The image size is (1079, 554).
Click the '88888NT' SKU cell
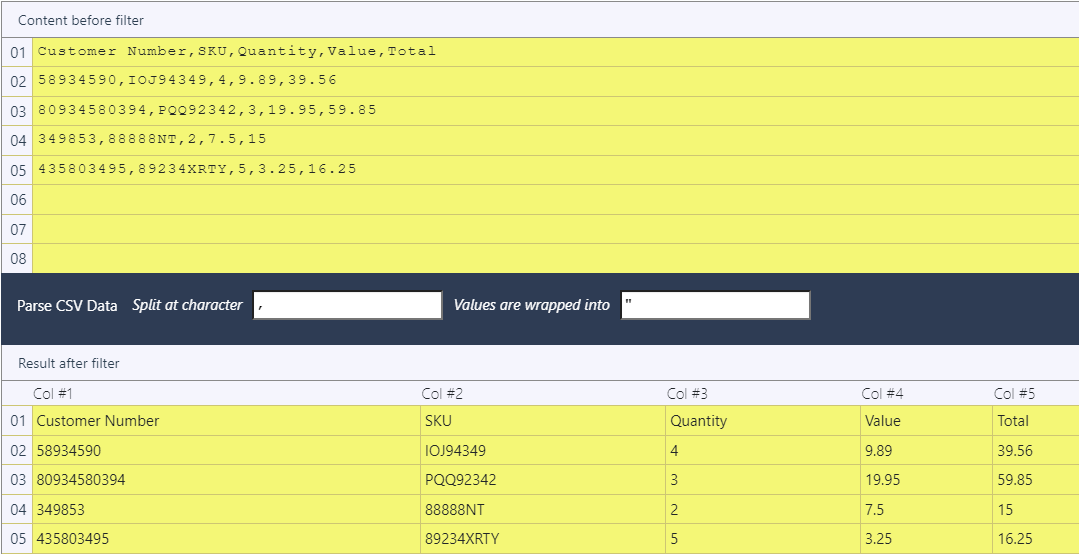point(455,510)
